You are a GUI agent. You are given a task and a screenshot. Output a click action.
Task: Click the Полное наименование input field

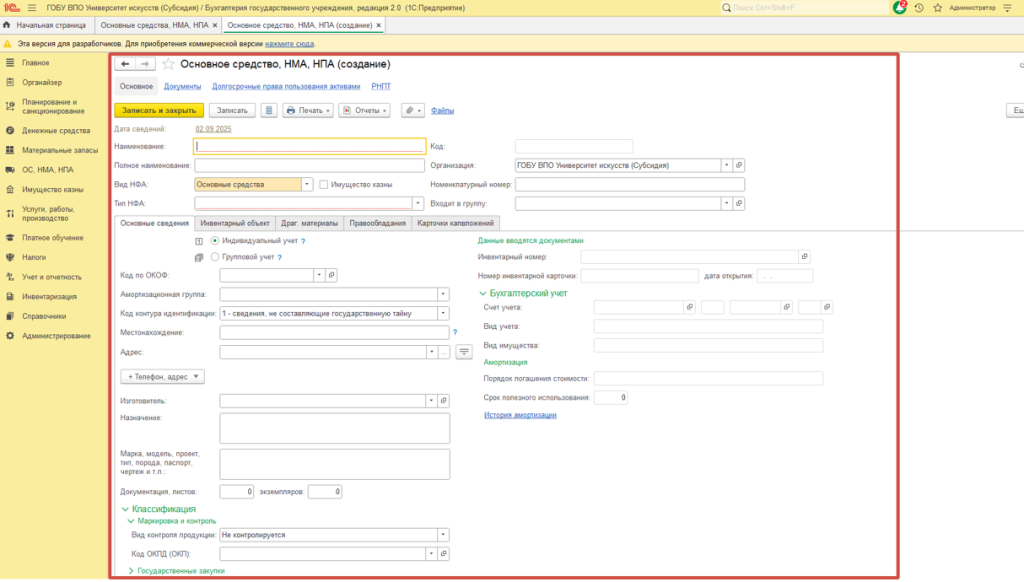point(310,165)
